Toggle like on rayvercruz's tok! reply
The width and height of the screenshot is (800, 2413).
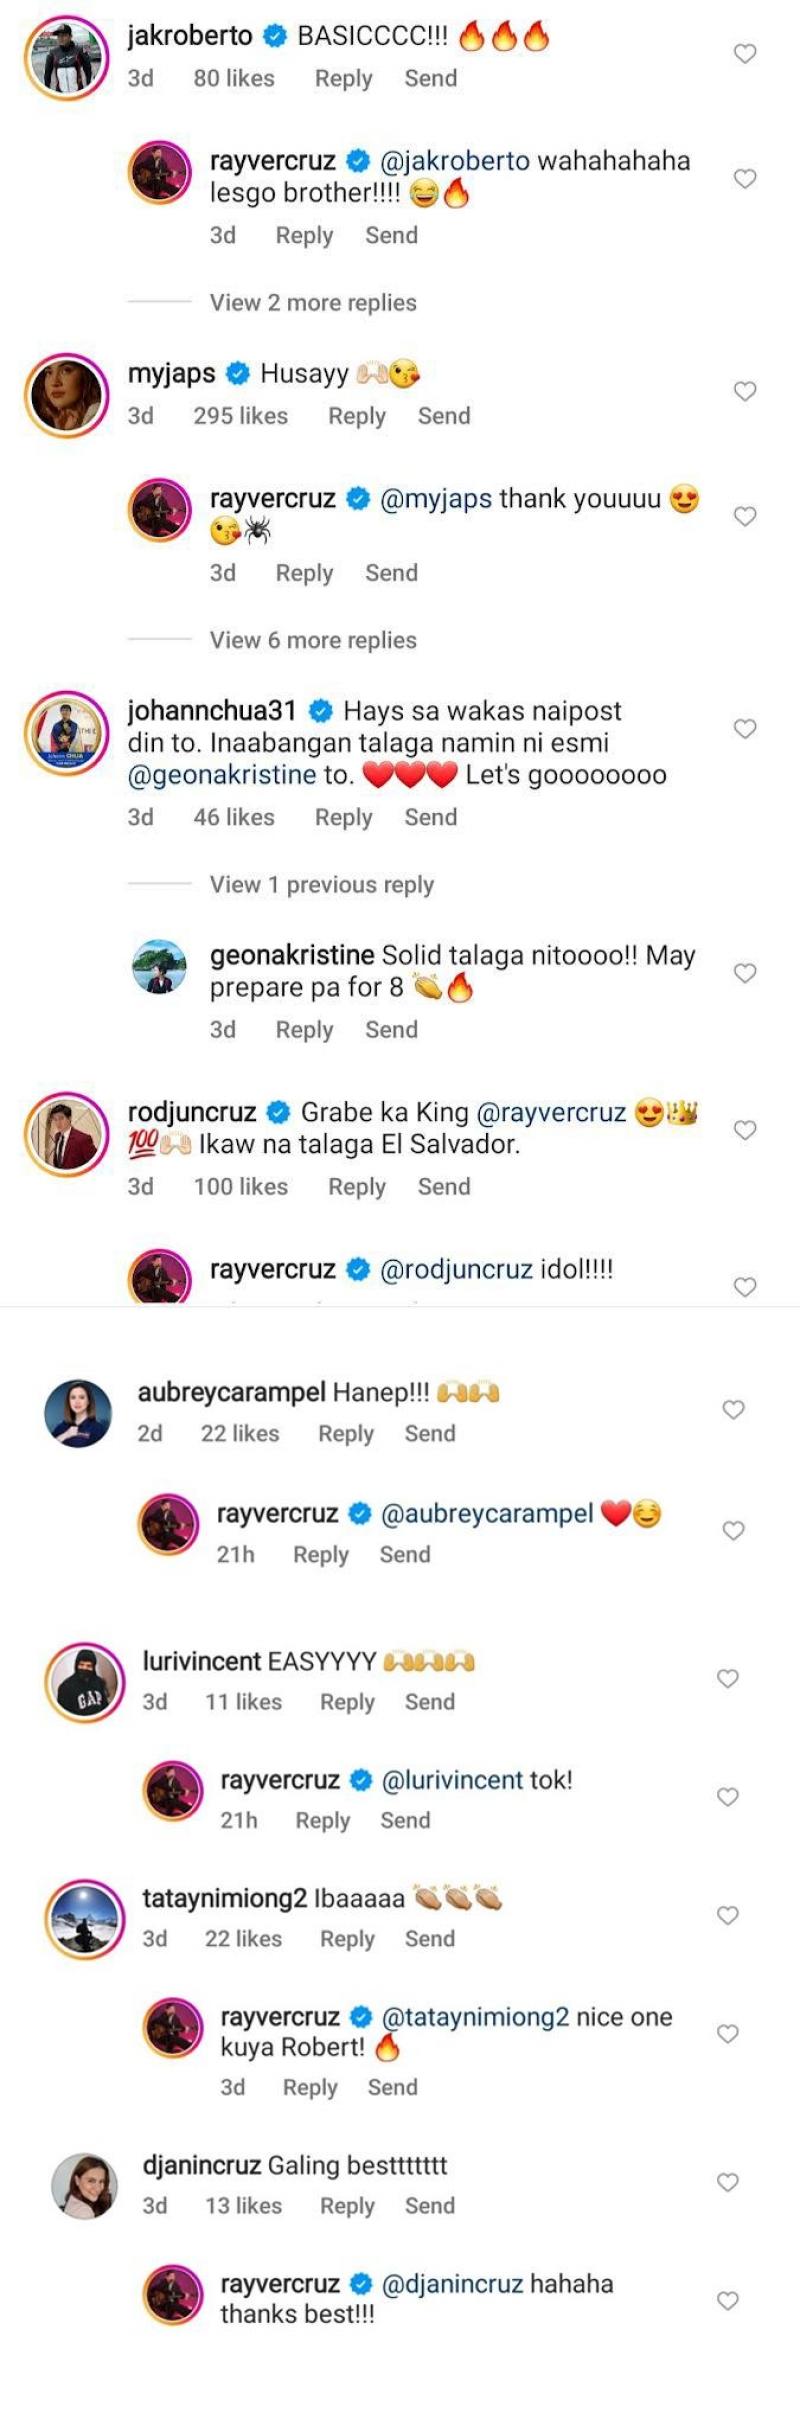pyautogui.click(x=728, y=1797)
